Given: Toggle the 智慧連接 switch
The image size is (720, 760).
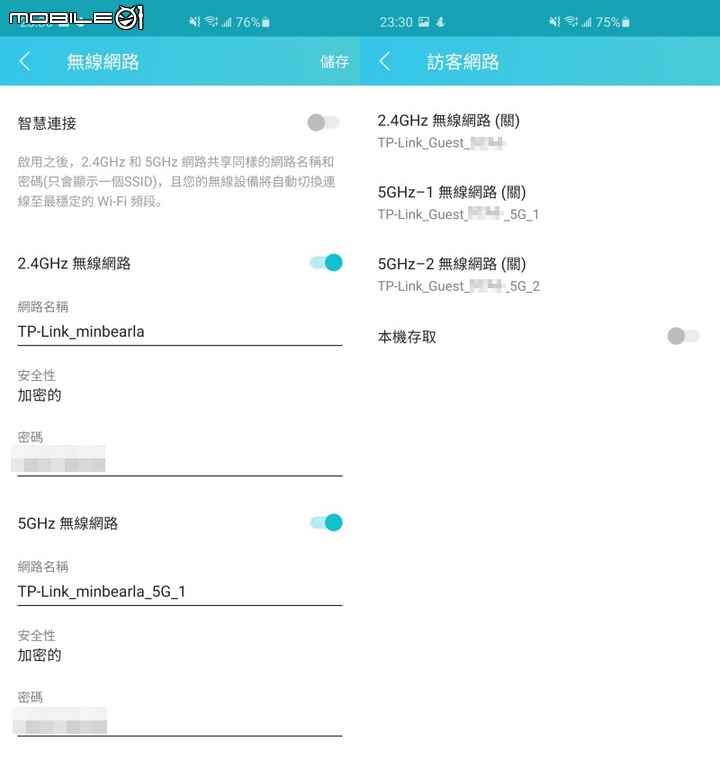Looking at the screenshot, I should tap(323, 123).
